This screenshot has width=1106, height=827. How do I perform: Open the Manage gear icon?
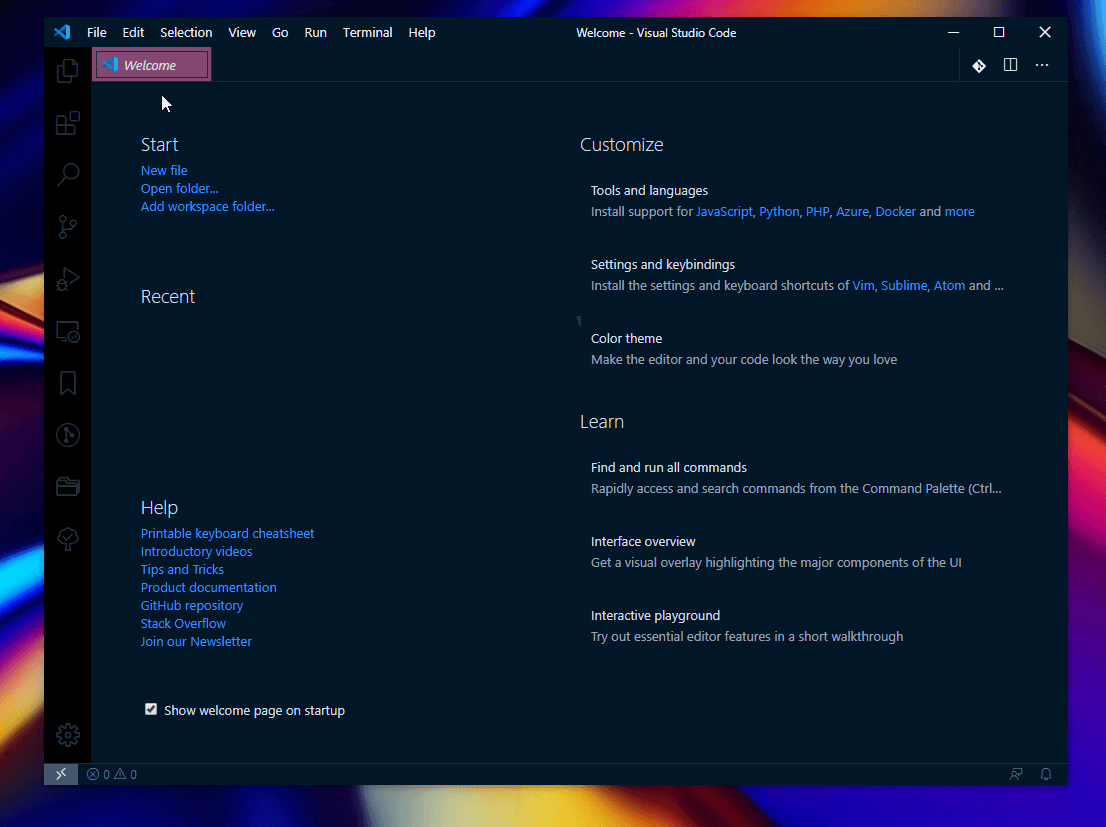click(x=68, y=735)
